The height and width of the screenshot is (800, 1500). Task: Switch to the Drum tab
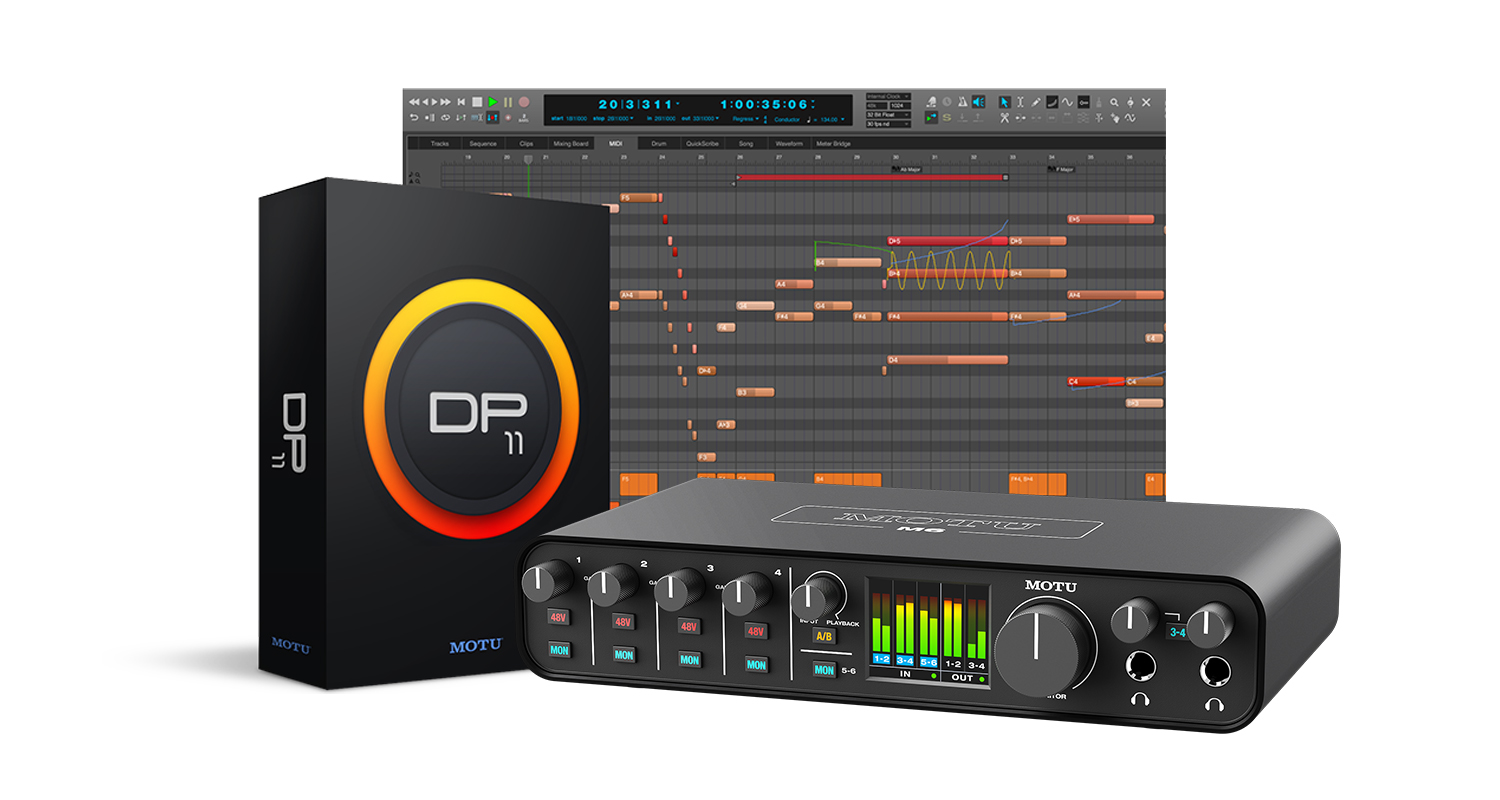pos(659,144)
